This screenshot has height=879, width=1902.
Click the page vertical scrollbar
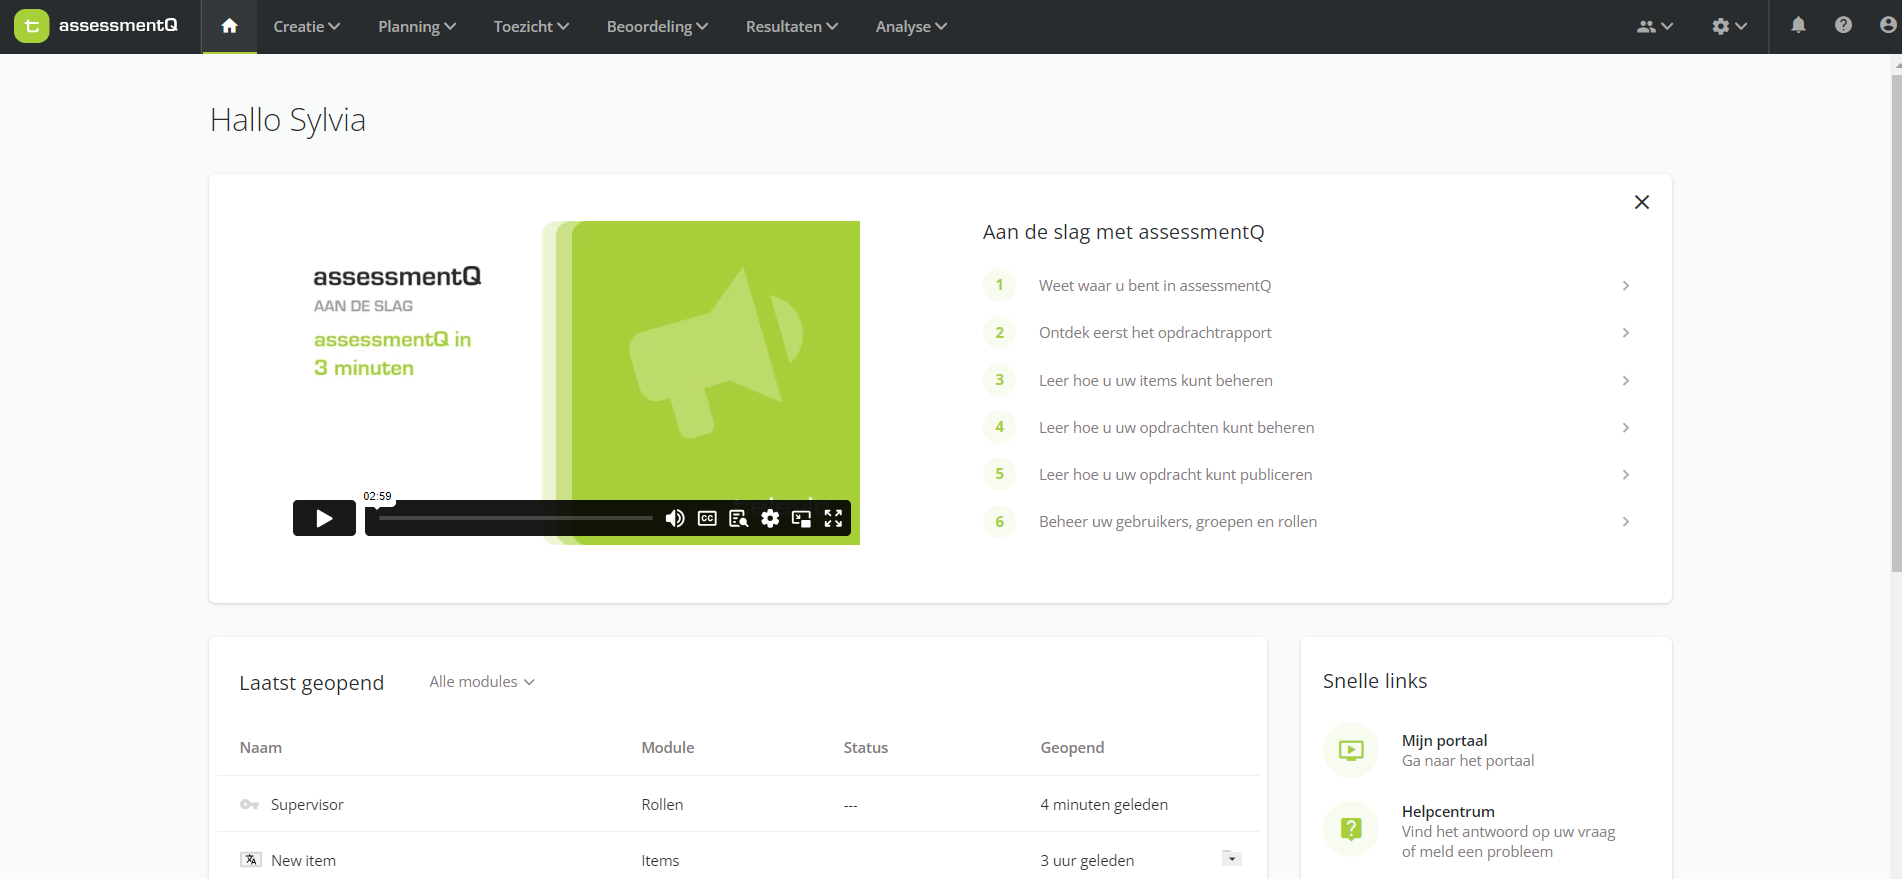1896,323
